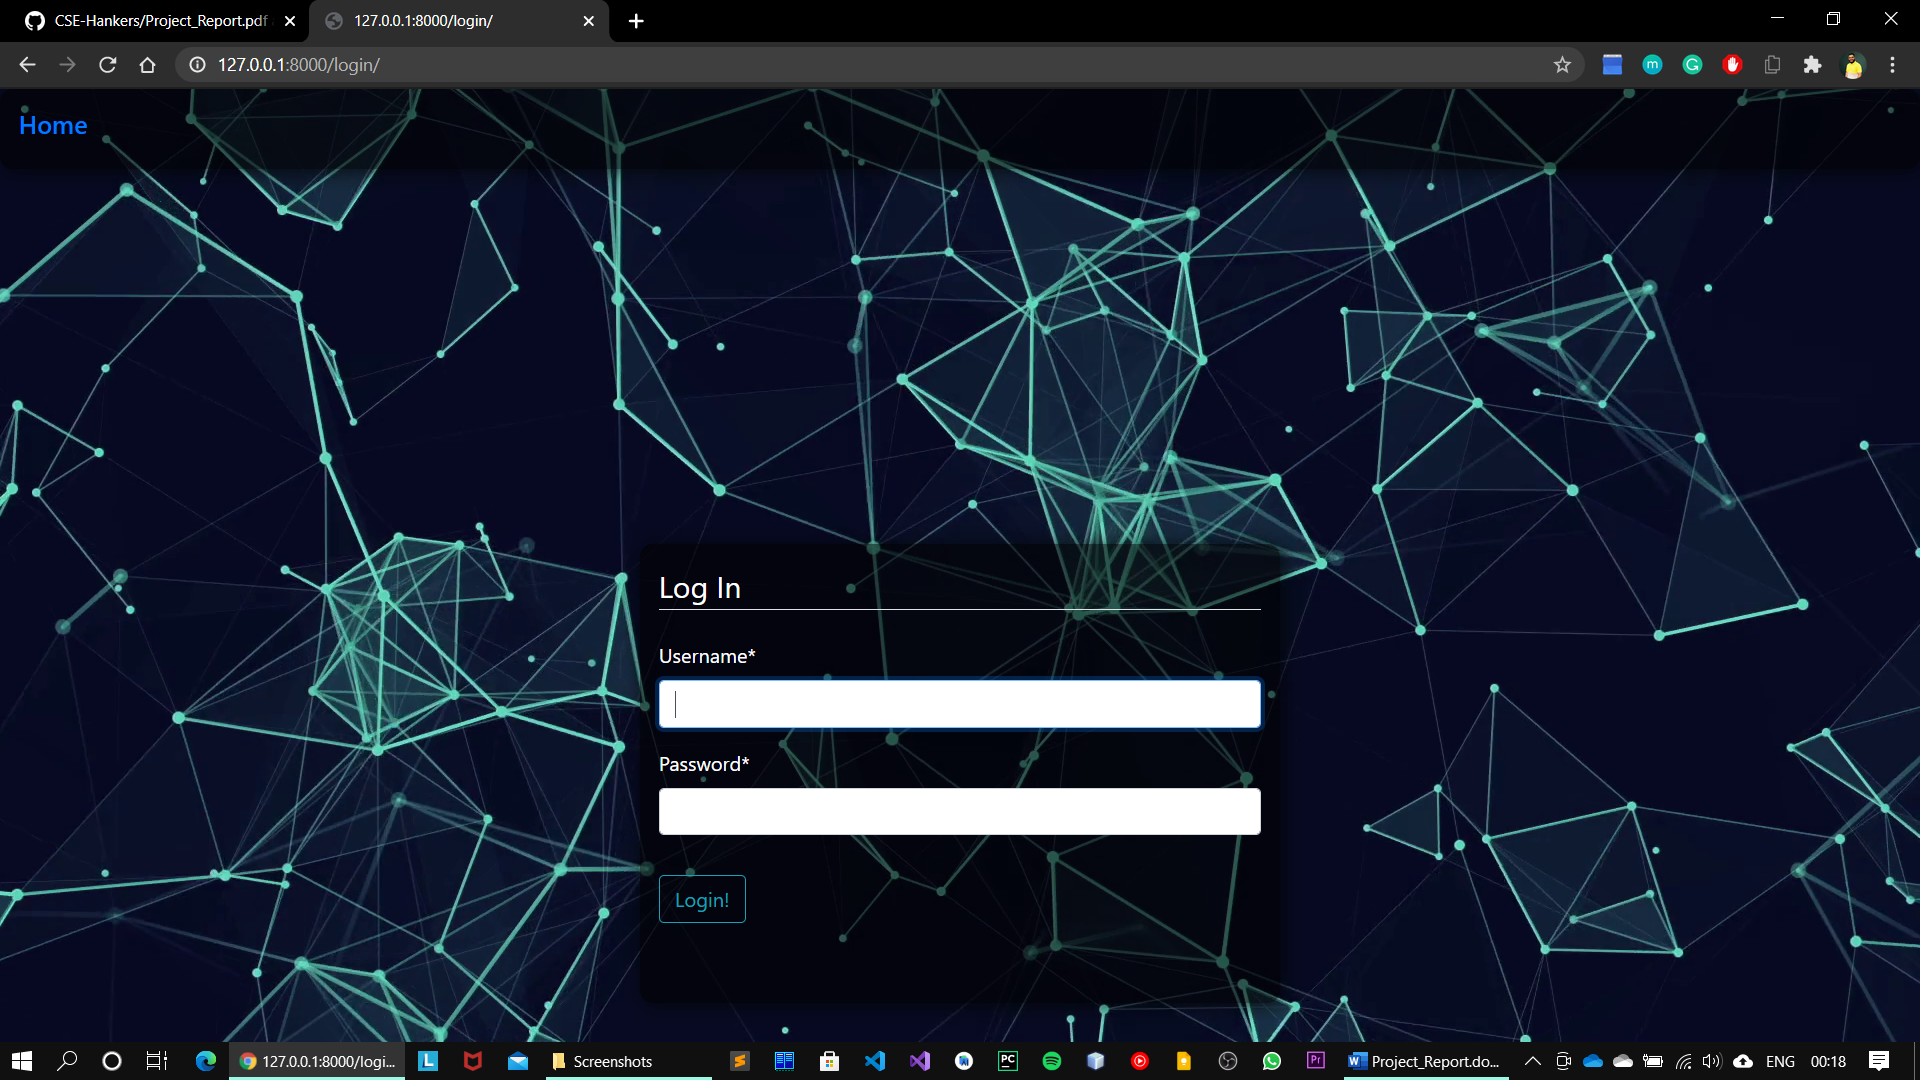Click the Home link in the navbar
Screen dimensions: 1920x1080
53,125
